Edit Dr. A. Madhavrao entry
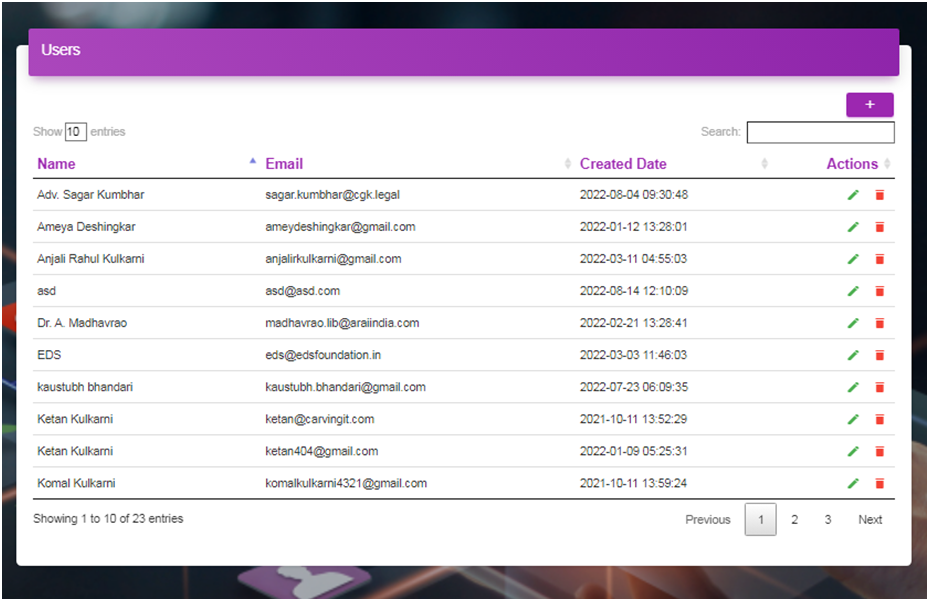Viewport: 929px width, 601px height. (853, 323)
